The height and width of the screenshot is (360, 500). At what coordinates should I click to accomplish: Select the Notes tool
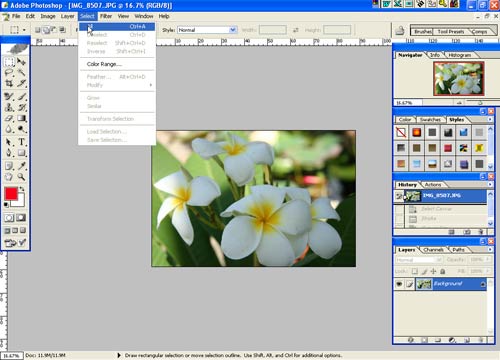(9, 166)
